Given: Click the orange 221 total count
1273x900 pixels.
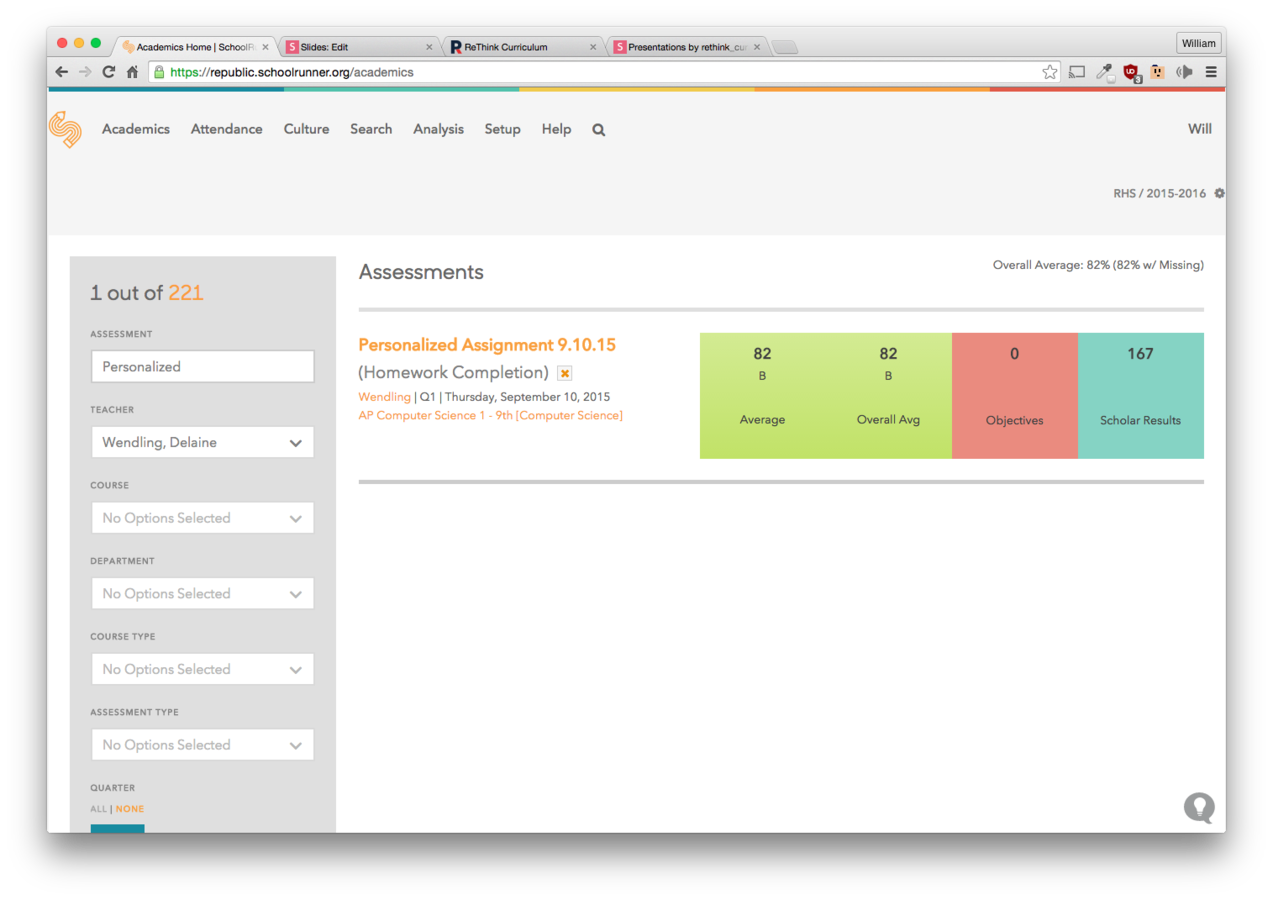Looking at the screenshot, I should point(185,293).
